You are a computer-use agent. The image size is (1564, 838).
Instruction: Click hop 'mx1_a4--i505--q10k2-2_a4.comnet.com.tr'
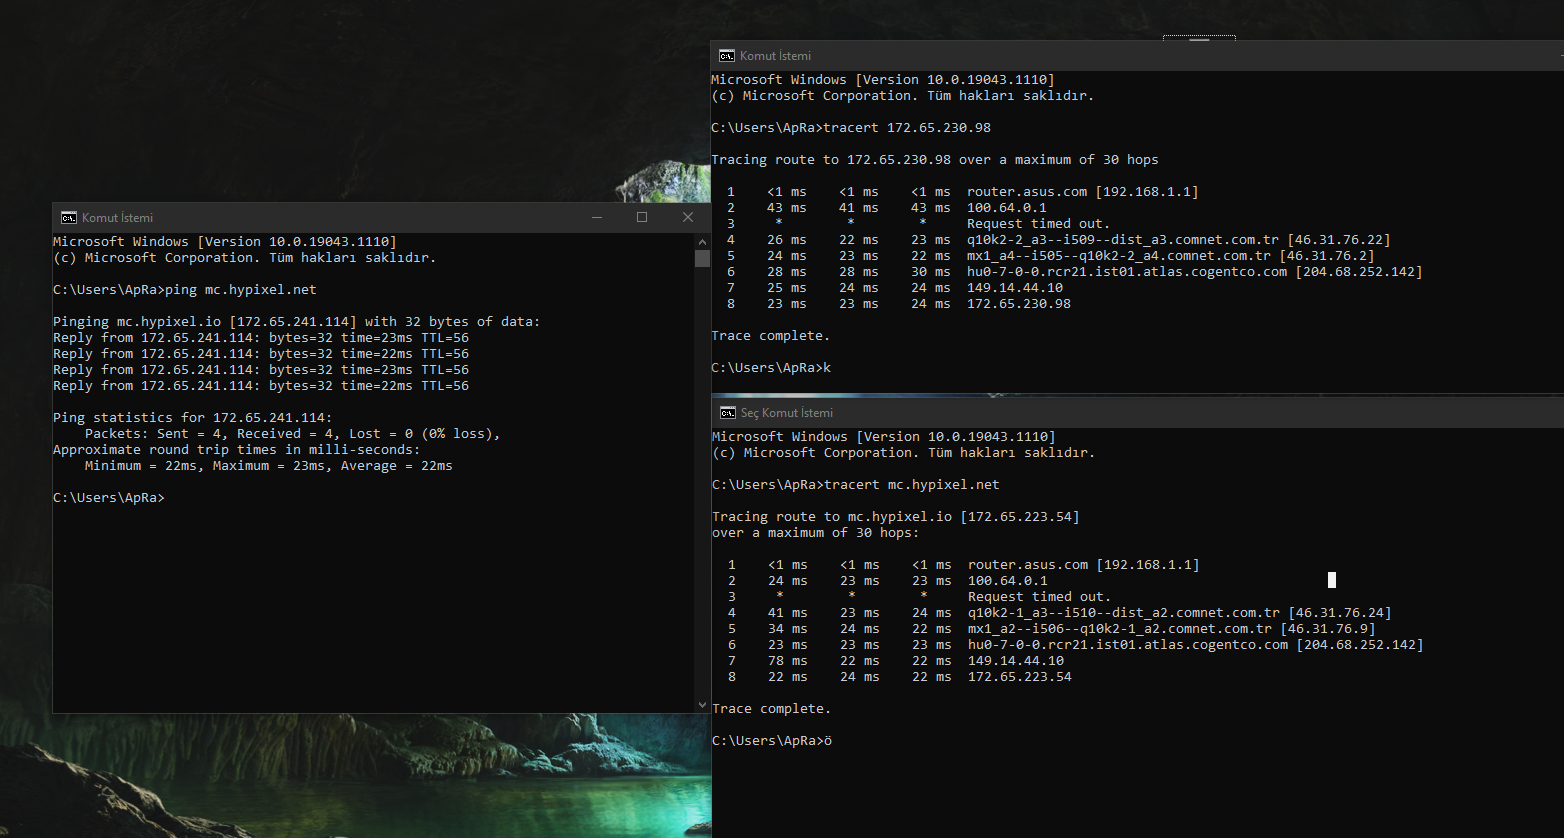tap(1051, 256)
